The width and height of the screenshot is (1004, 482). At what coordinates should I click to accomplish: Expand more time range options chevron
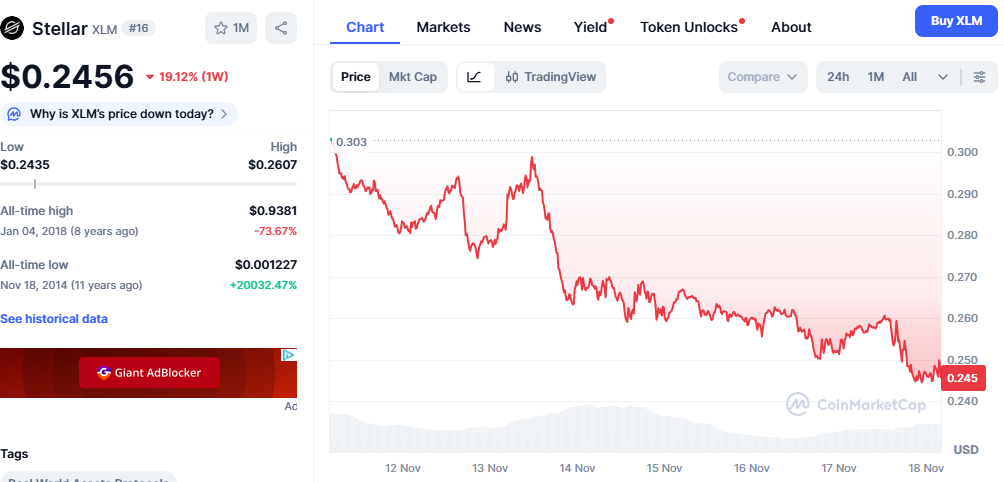coord(942,77)
